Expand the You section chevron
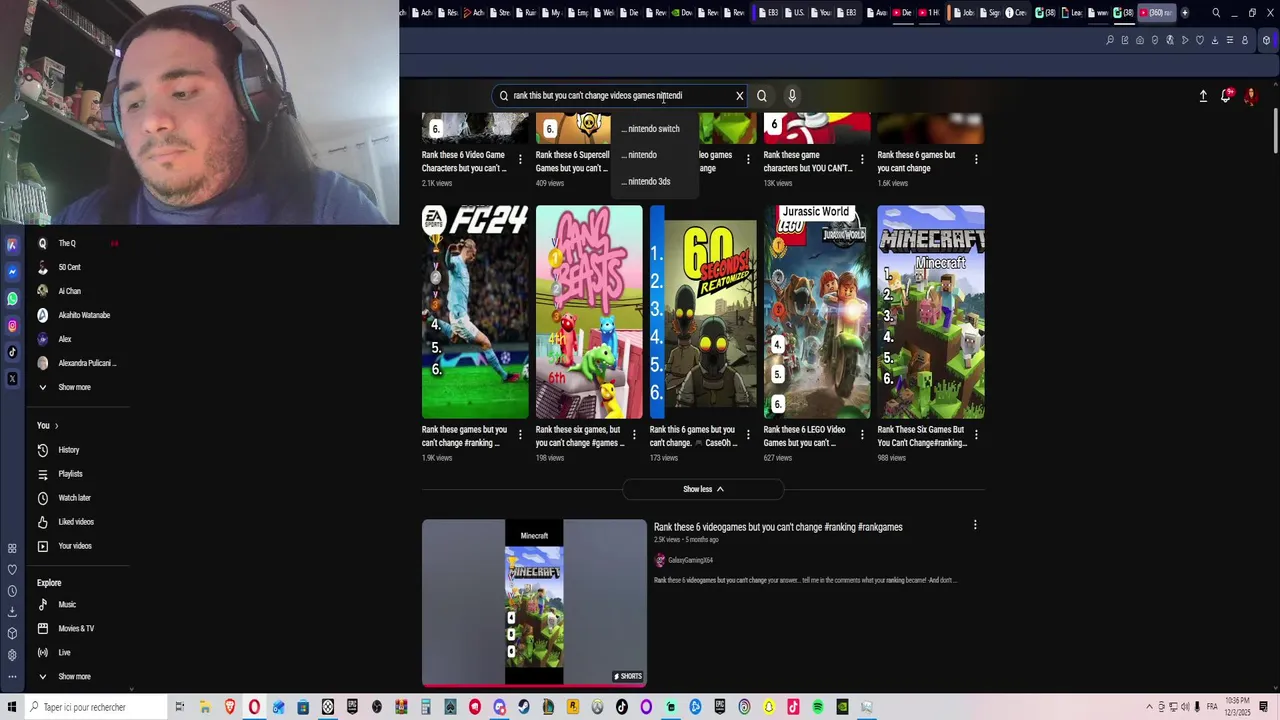This screenshot has width=1280, height=720. [56, 426]
